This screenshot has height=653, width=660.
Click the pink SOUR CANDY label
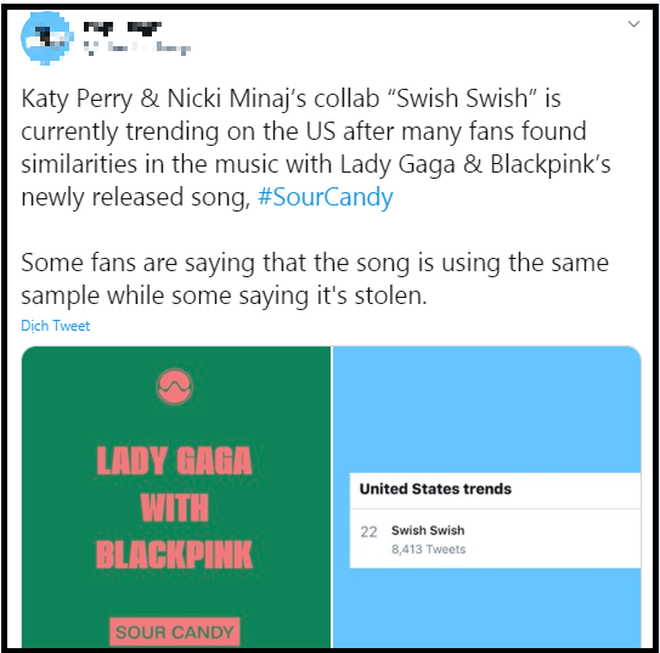(174, 632)
